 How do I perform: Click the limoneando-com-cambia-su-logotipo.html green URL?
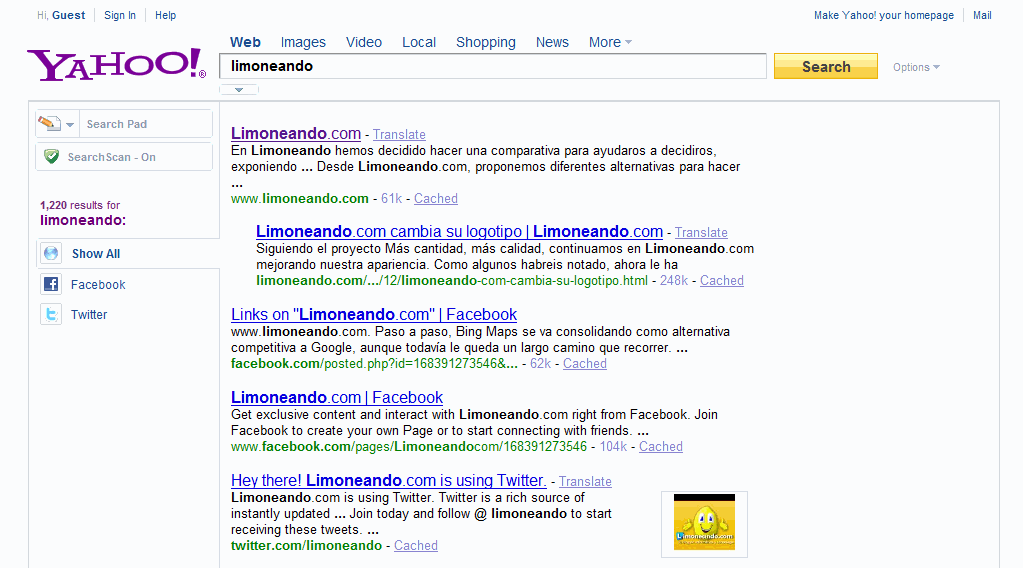(x=451, y=280)
